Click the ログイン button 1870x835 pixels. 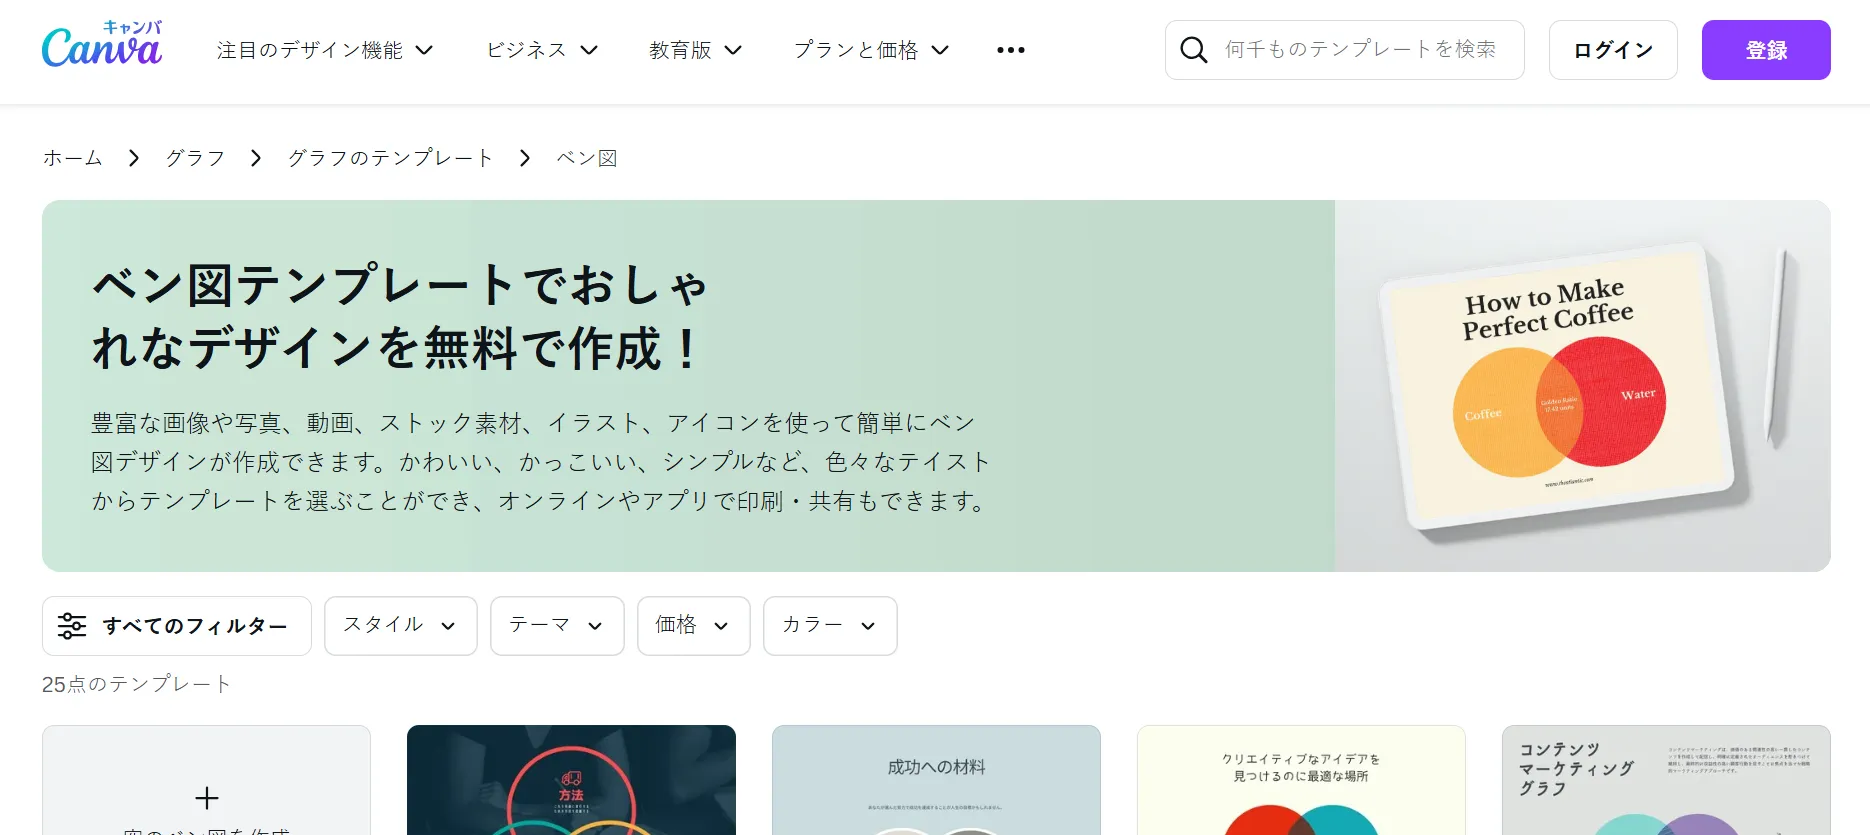tap(1613, 50)
